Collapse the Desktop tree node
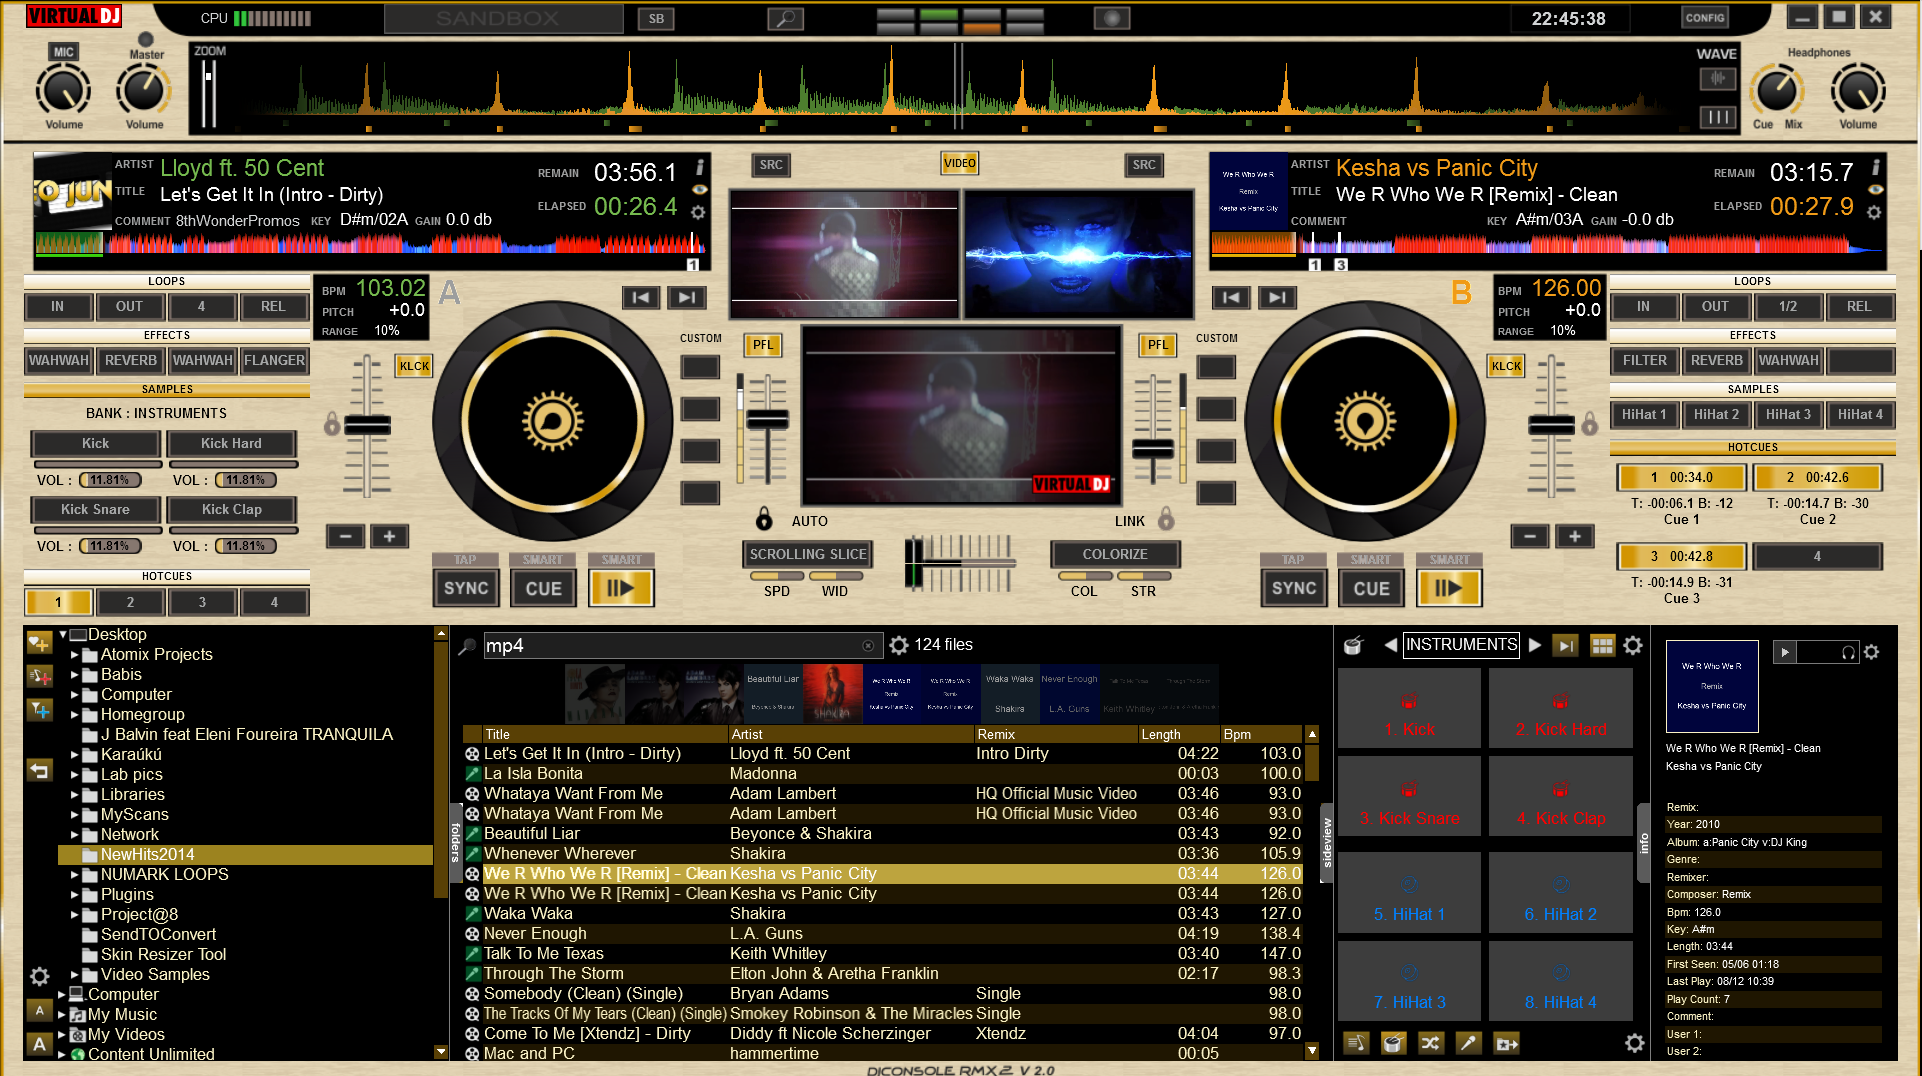 [x=63, y=634]
